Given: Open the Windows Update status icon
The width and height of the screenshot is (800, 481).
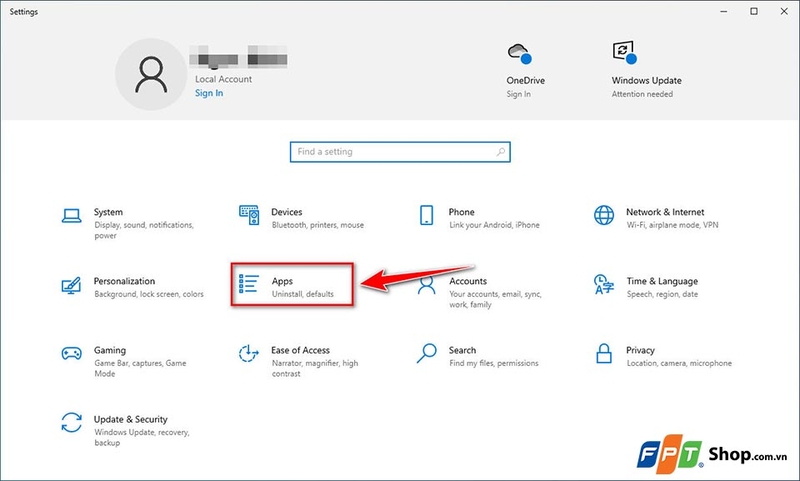Looking at the screenshot, I should click(624, 53).
